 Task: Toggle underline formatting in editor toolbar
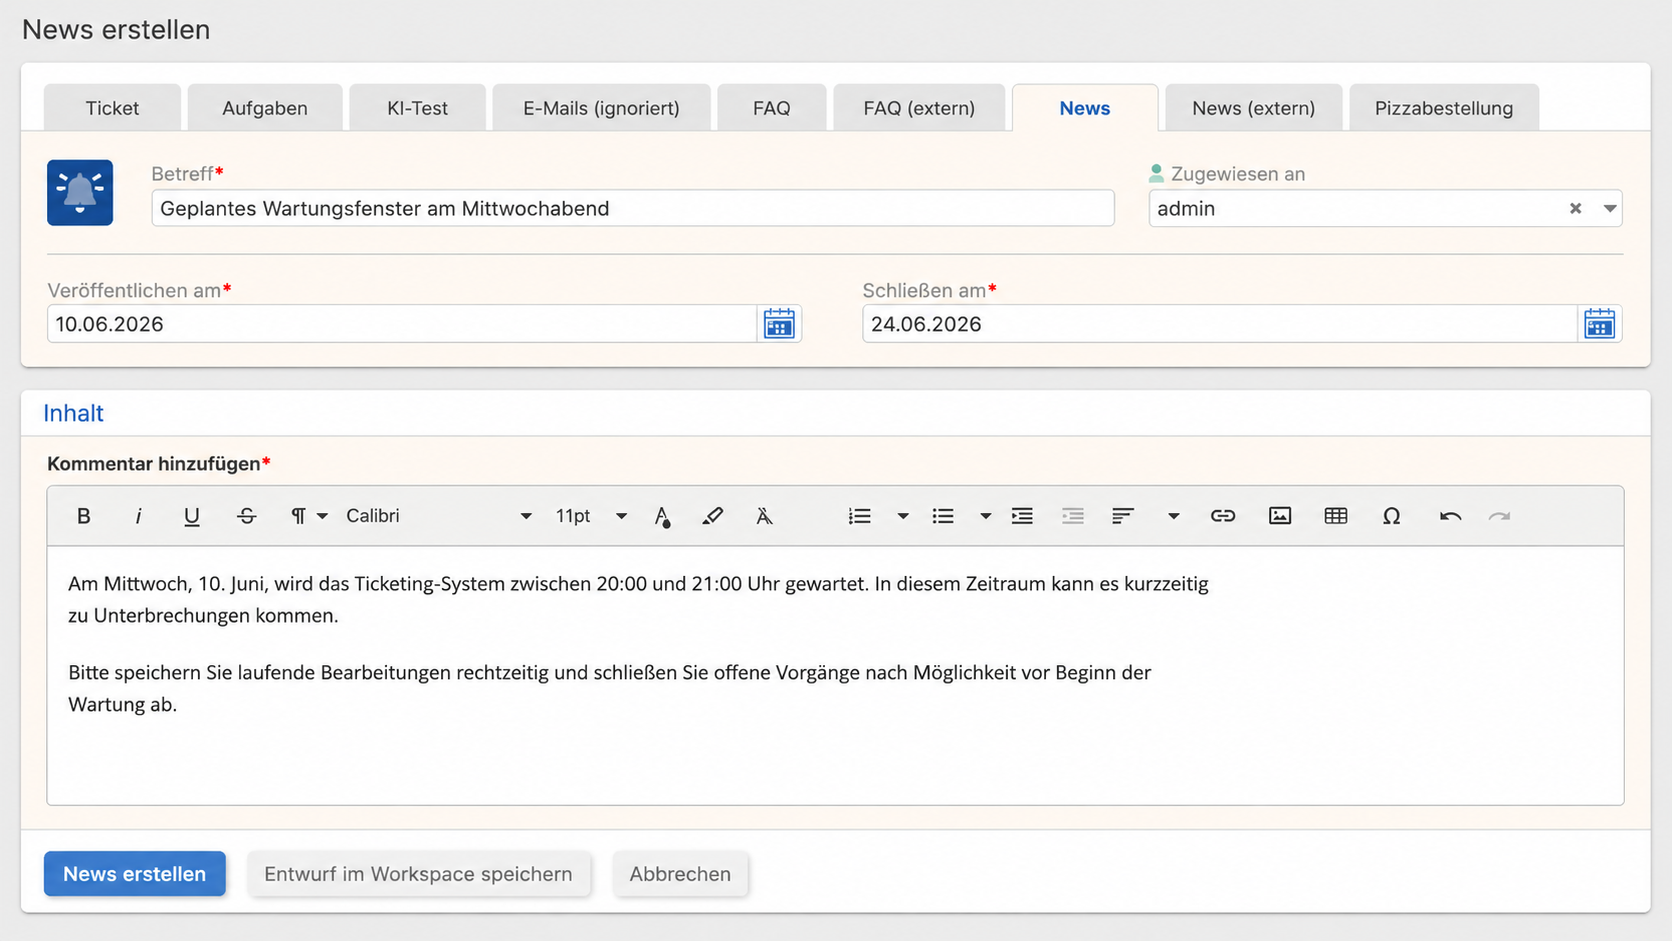tap(192, 516)
